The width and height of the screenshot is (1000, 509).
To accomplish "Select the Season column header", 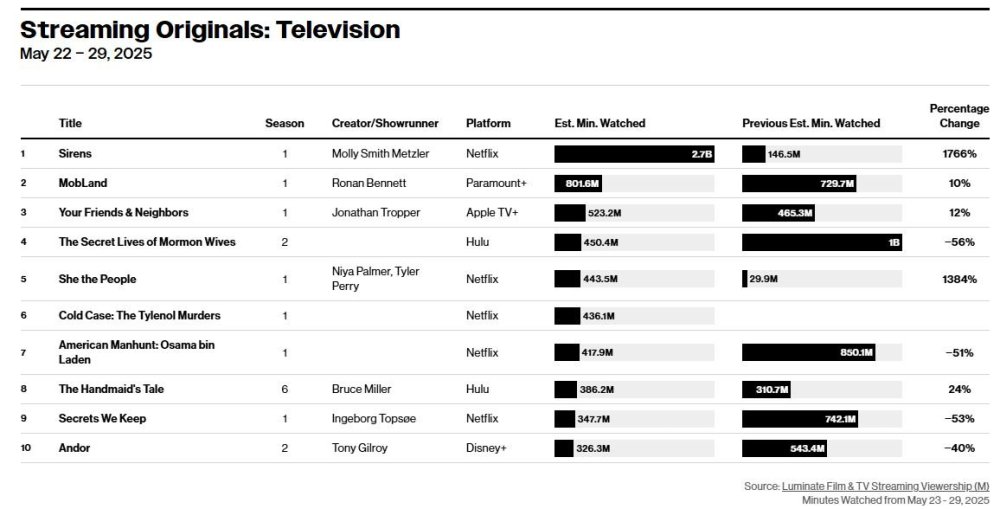I will click(284, 123).
